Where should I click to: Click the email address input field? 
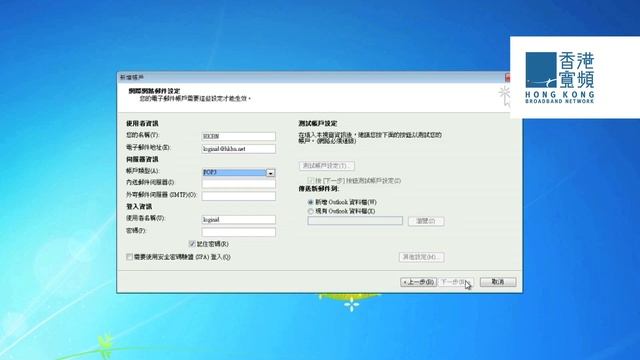(239, 149)
